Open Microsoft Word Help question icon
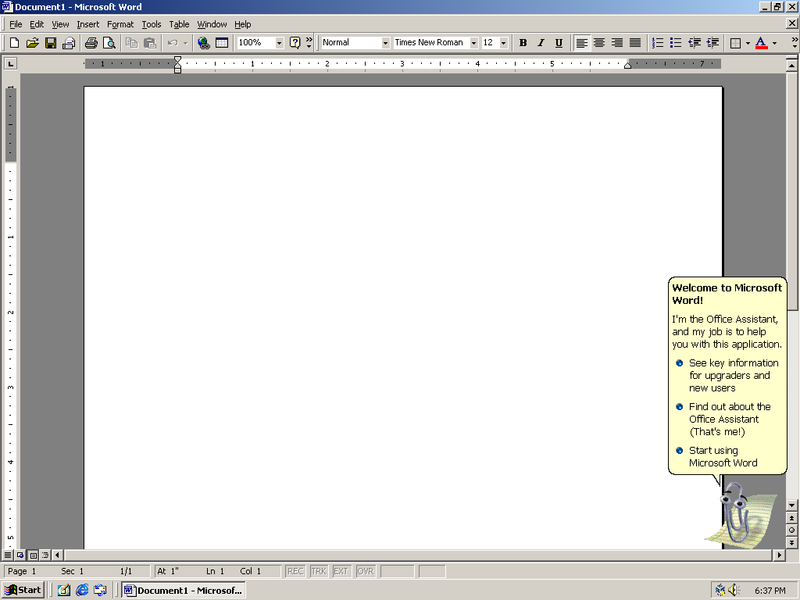This screenshot has height=600, width=800. [x=295, y=43]
